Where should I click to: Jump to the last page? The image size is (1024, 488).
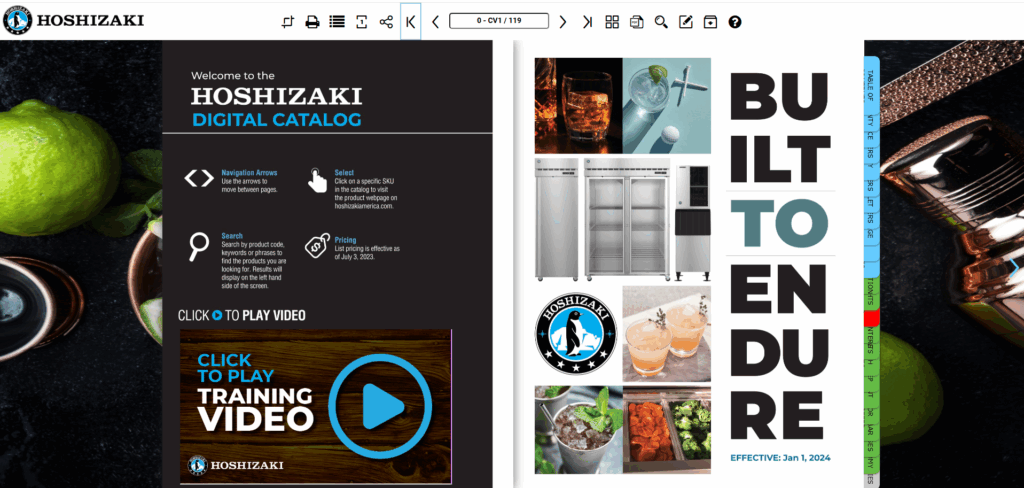(587, 22)
